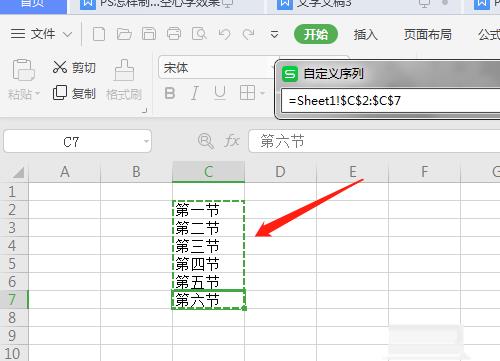
Task: Click the 剪切 cut button
Action: [x=74, y=68]
